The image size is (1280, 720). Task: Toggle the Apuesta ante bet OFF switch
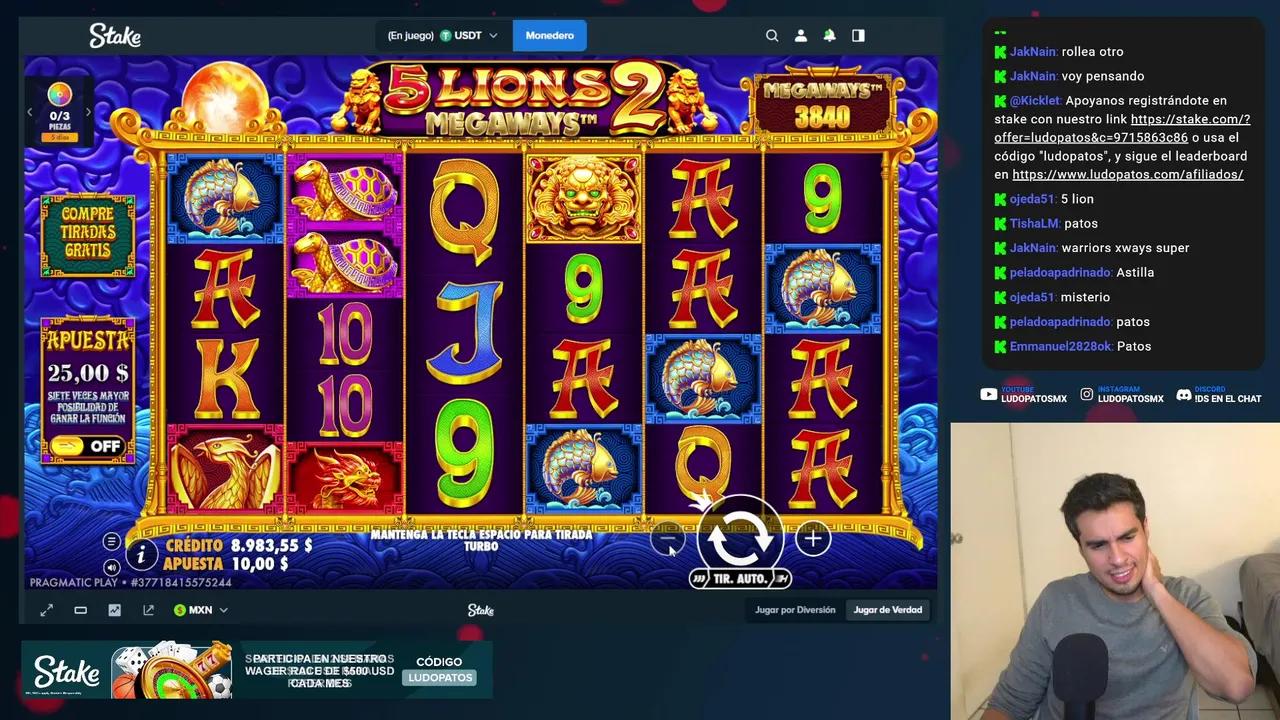(x=88, y=446)
